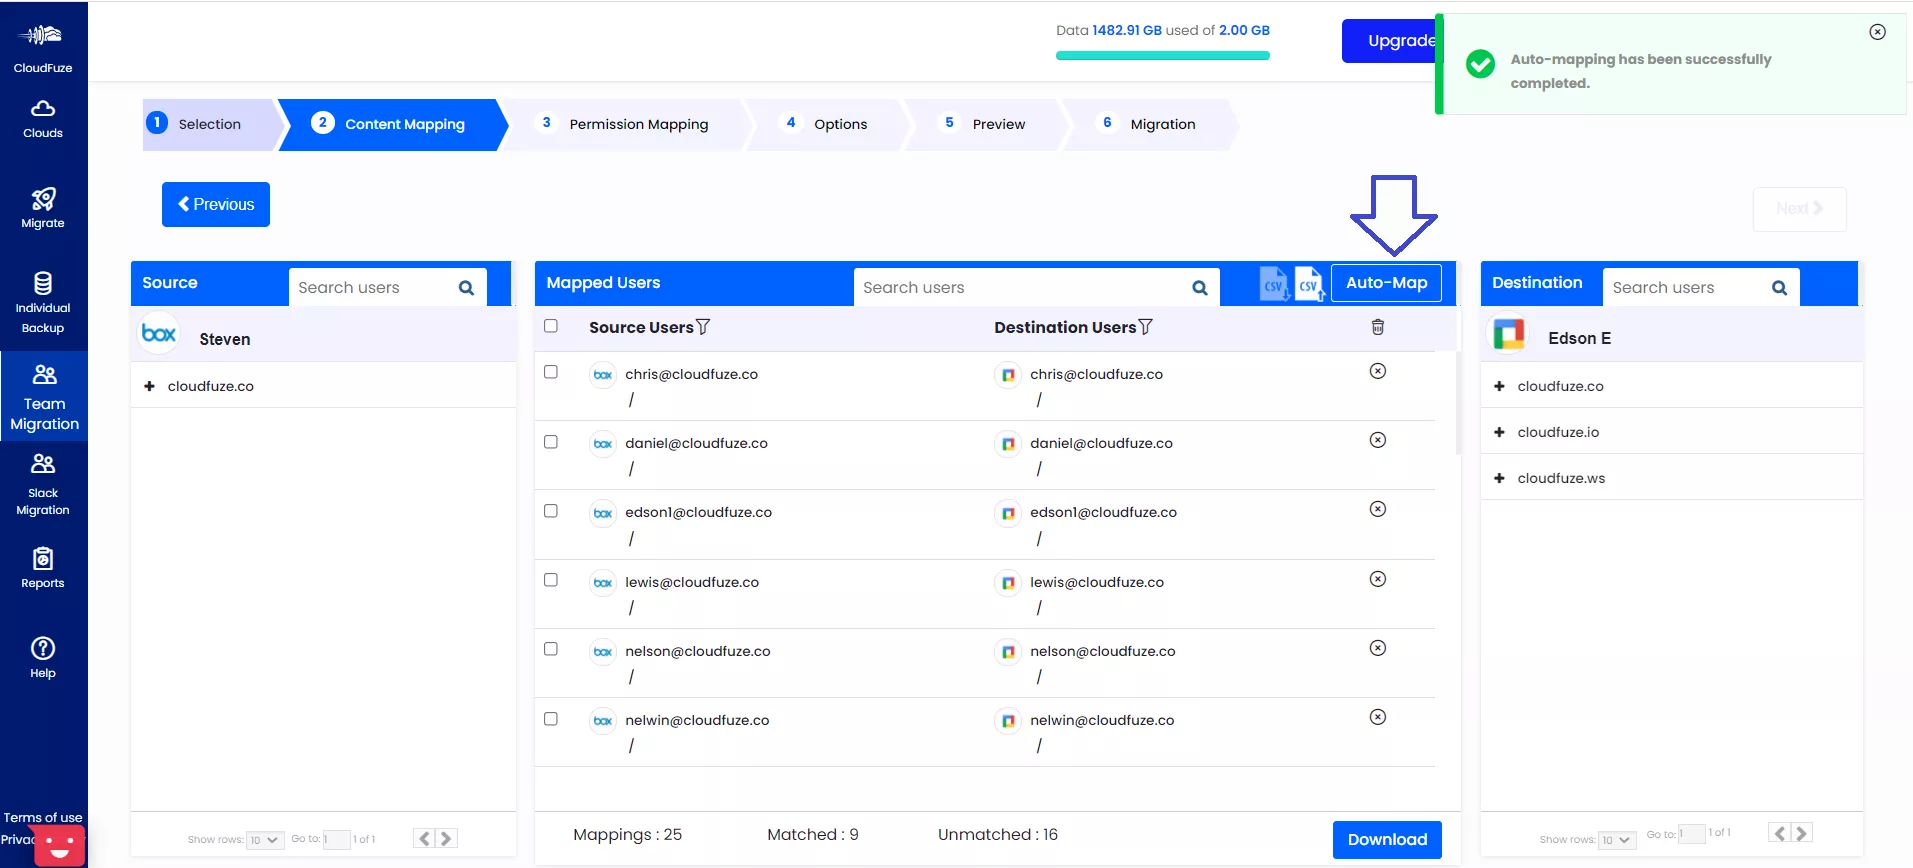
Task: Click the Destination search magnifier icon
Action: point(1779,288)
